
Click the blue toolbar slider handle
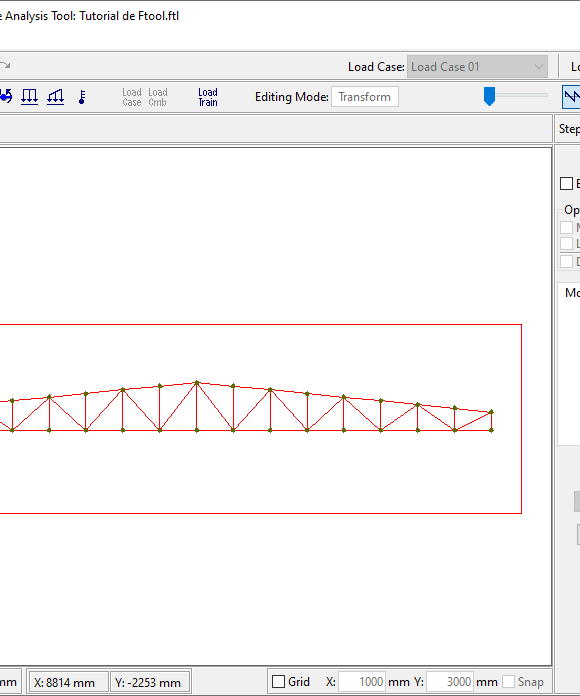489,96
